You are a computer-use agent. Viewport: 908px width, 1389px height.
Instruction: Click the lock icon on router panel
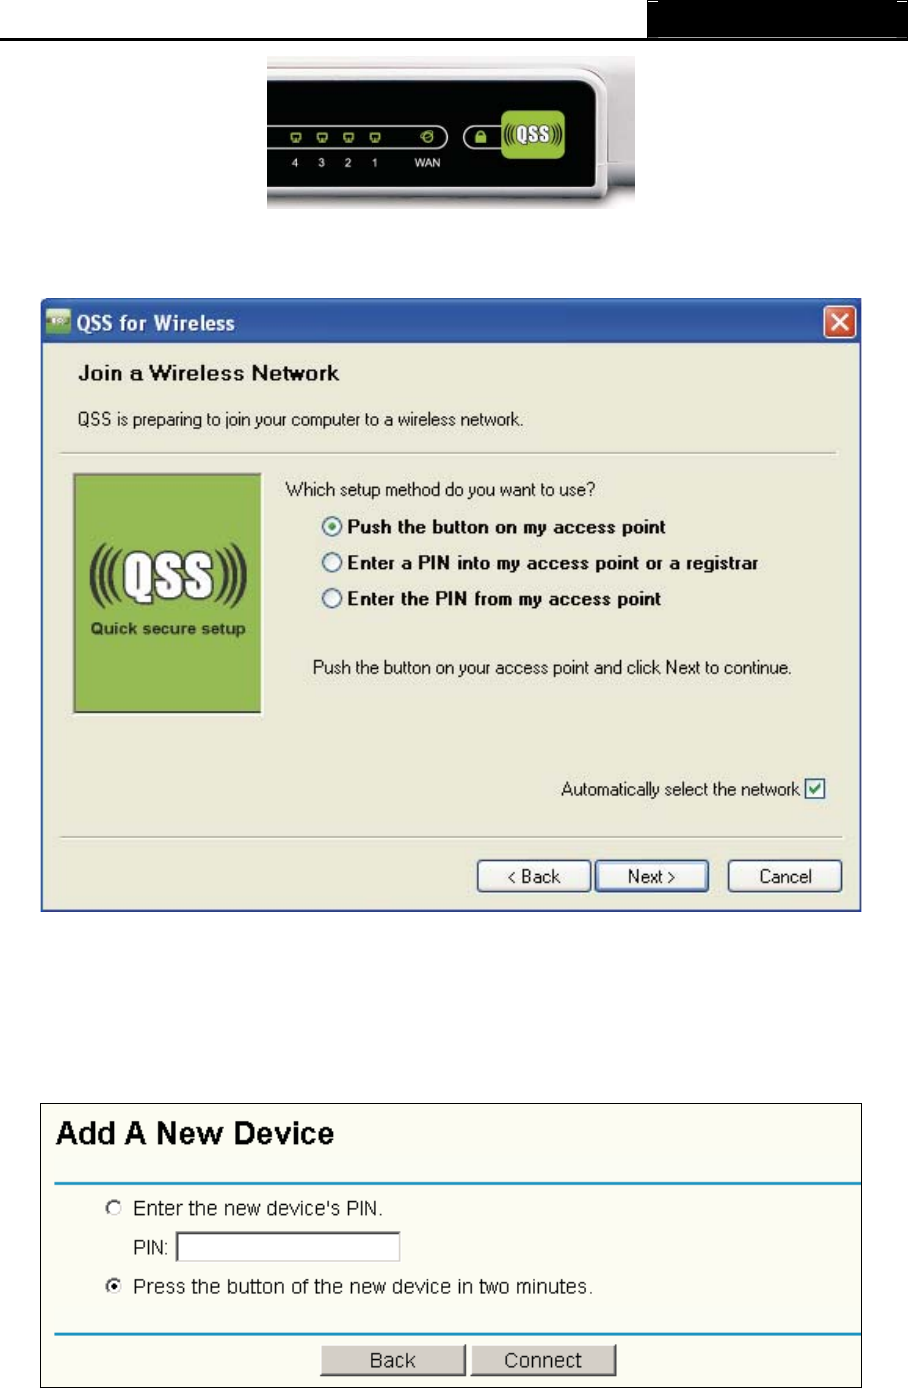(481, 137)
